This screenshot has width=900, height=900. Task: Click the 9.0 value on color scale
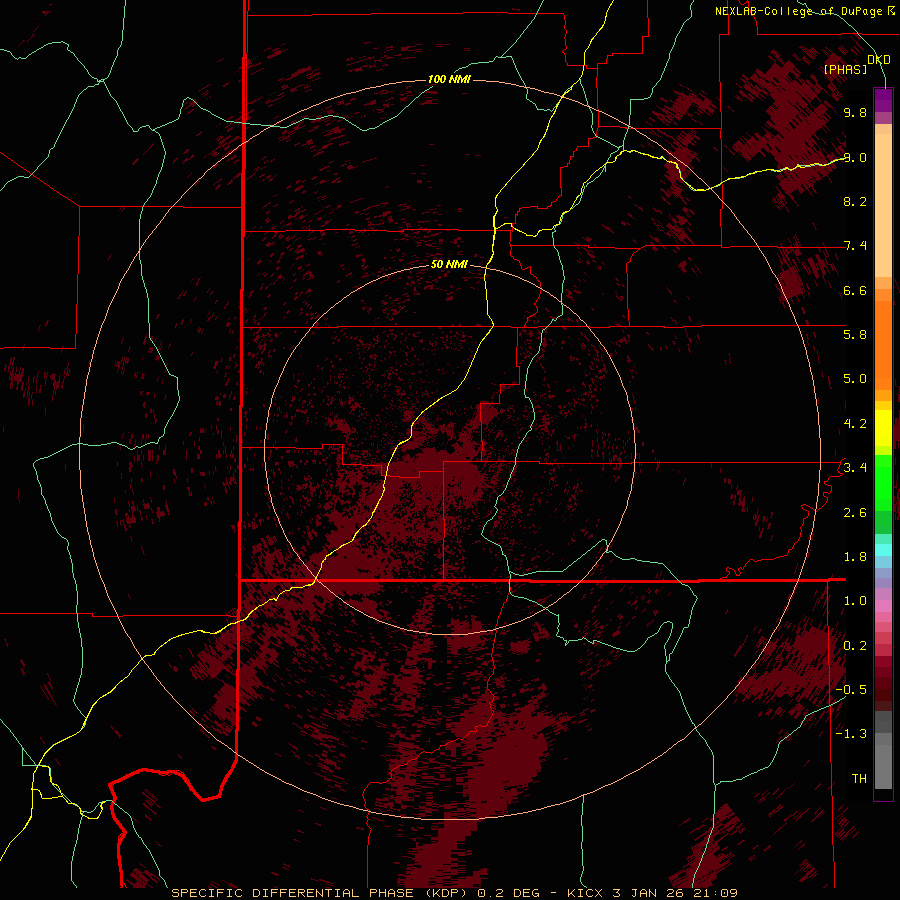point(855,157)
